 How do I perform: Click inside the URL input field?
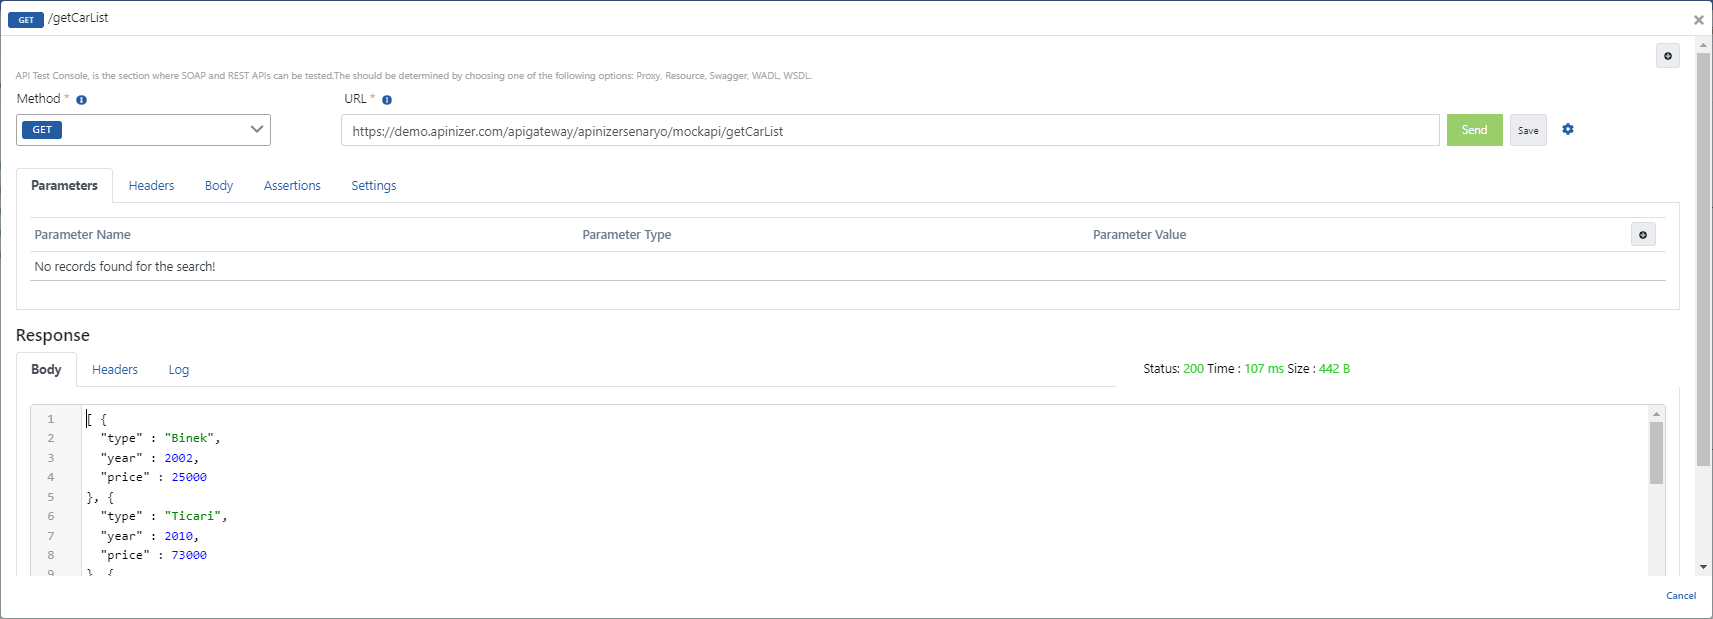pyautogui.click(x=889, y=131)
